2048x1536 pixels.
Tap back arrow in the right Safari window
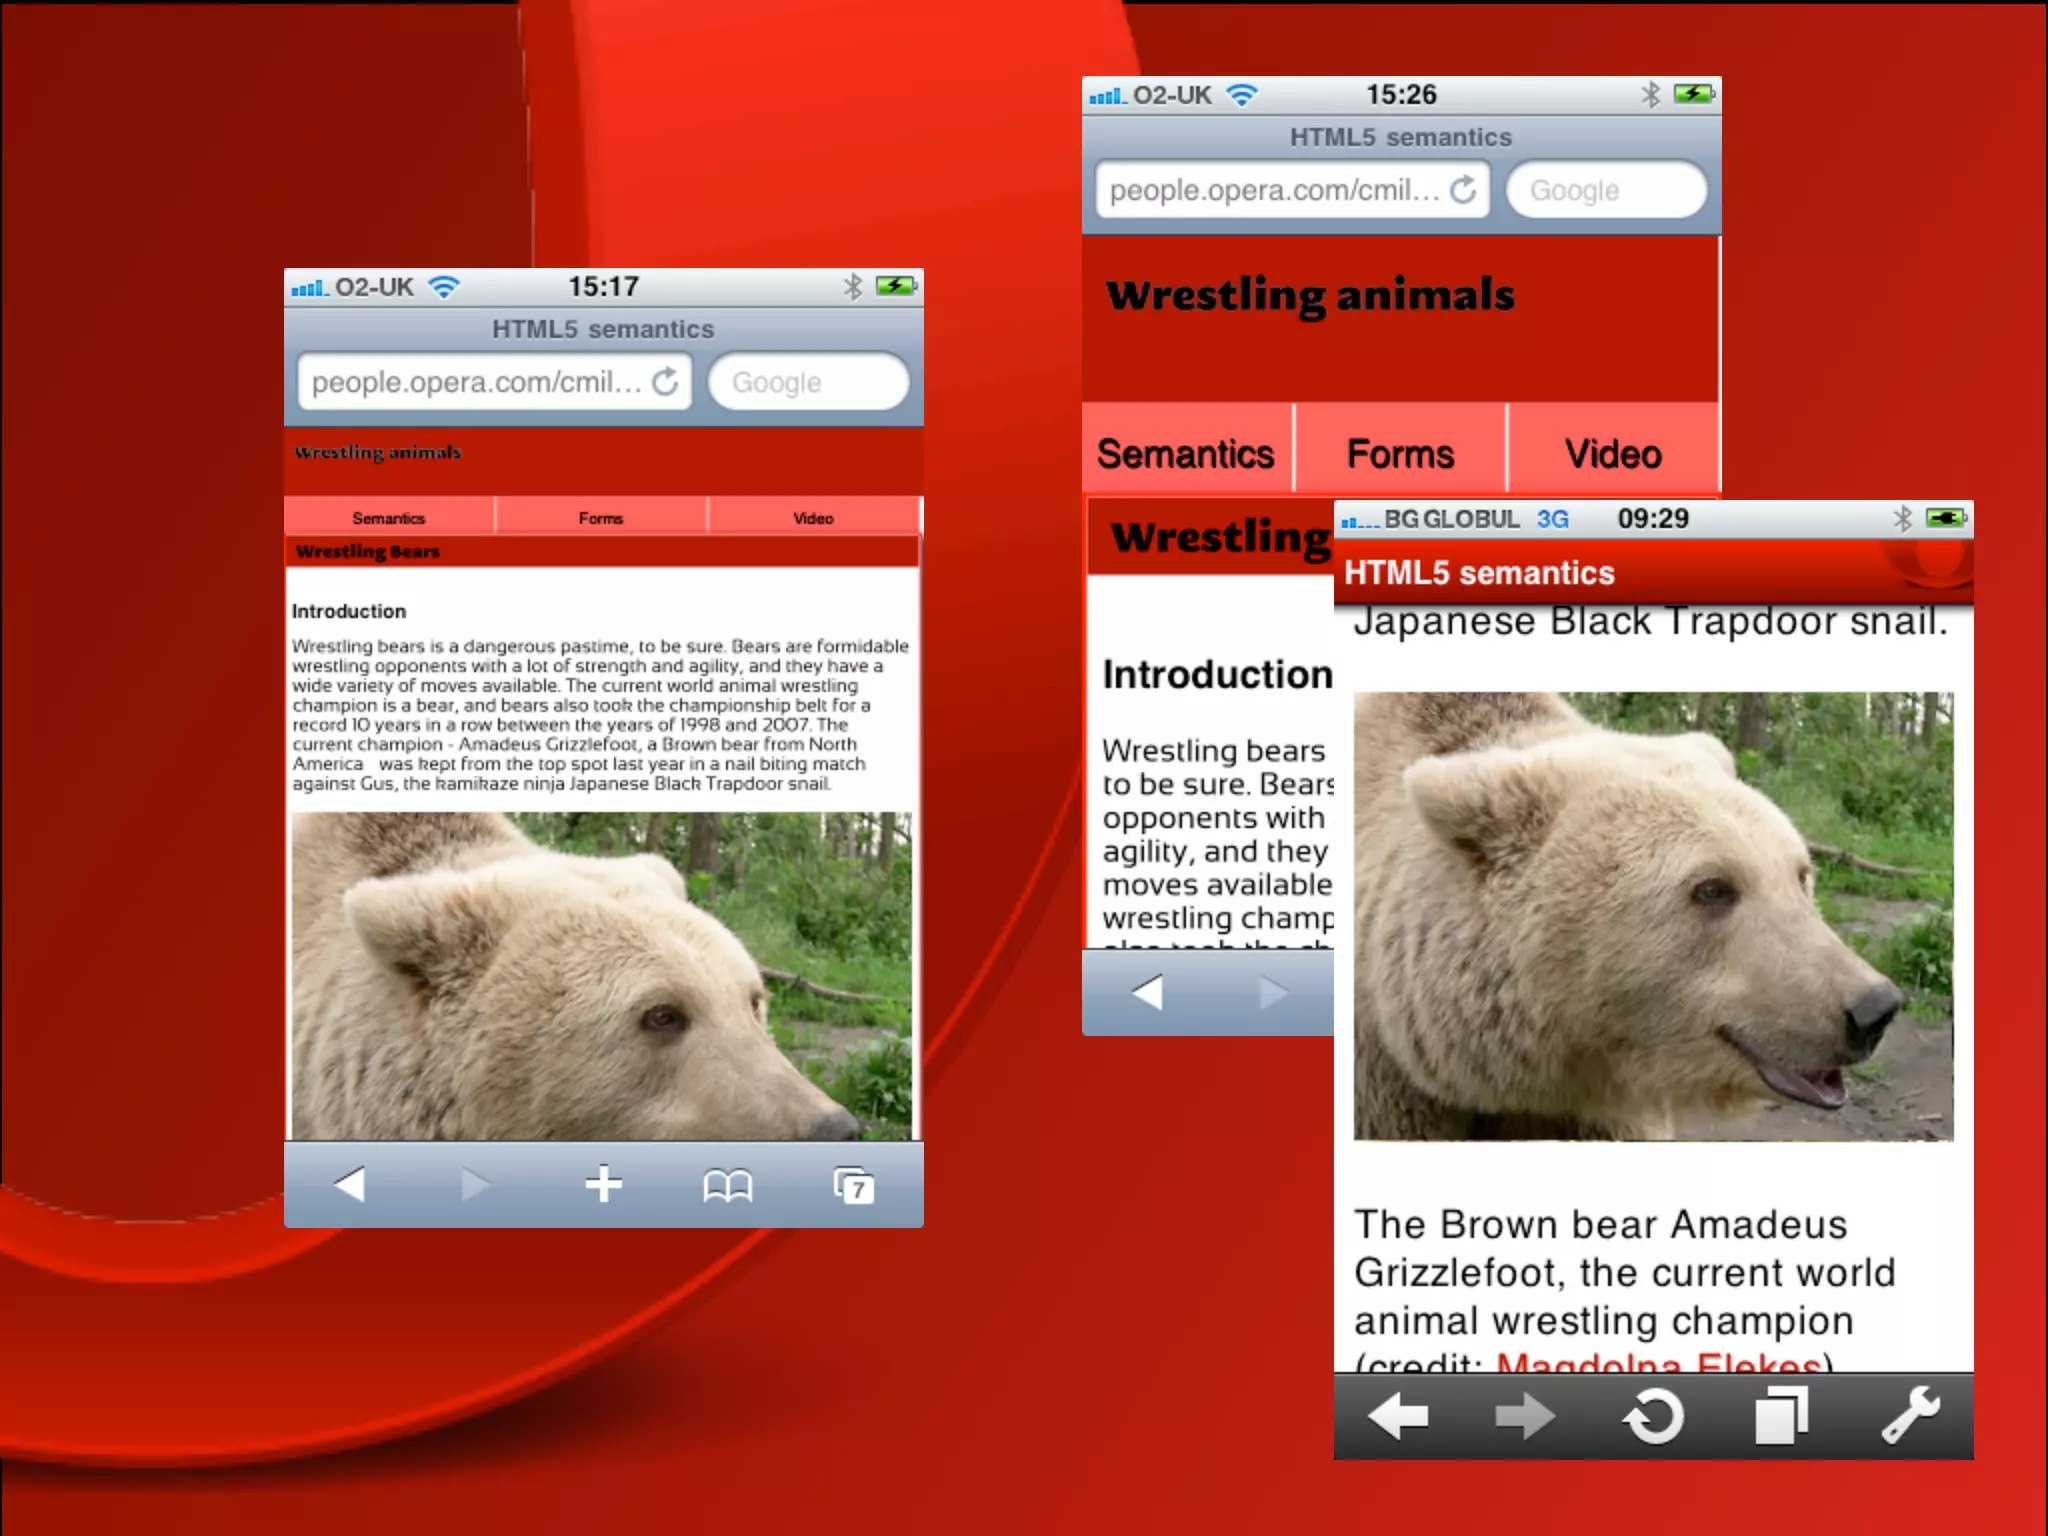click(1147, 992)
